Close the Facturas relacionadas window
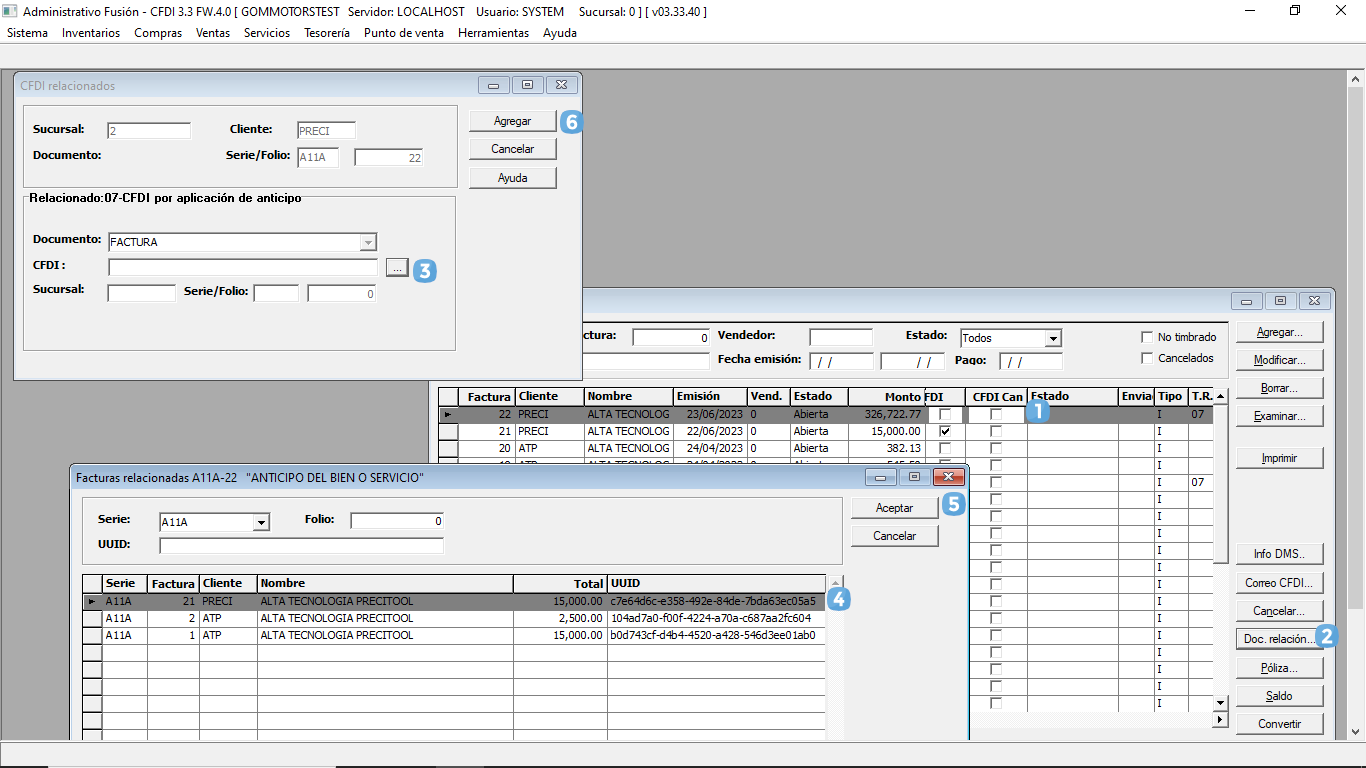Screen dimensions: 1366x768 [947, 477]
